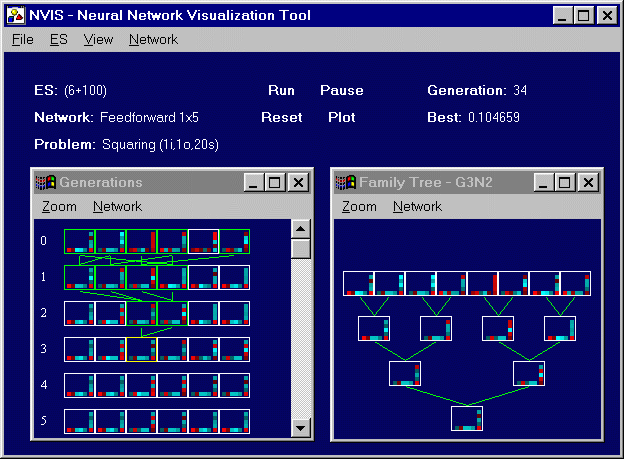Select the yellow-outlined network in generation 3
Image resolution: width=624 pixels, height=459 pixels.
point(141,349)
